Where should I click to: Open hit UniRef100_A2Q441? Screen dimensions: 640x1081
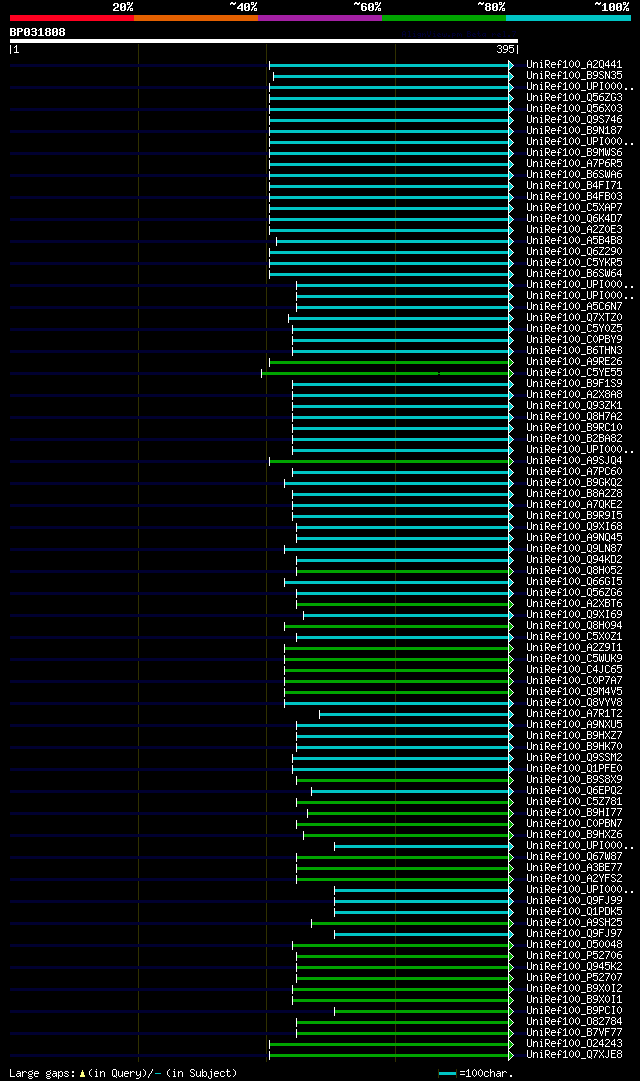pos(574,64)
